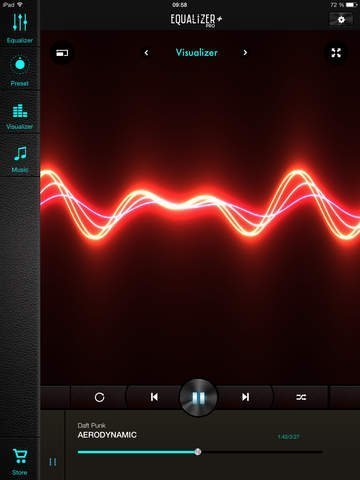Click the picture-in-picture layout icon

coord(62,53)
